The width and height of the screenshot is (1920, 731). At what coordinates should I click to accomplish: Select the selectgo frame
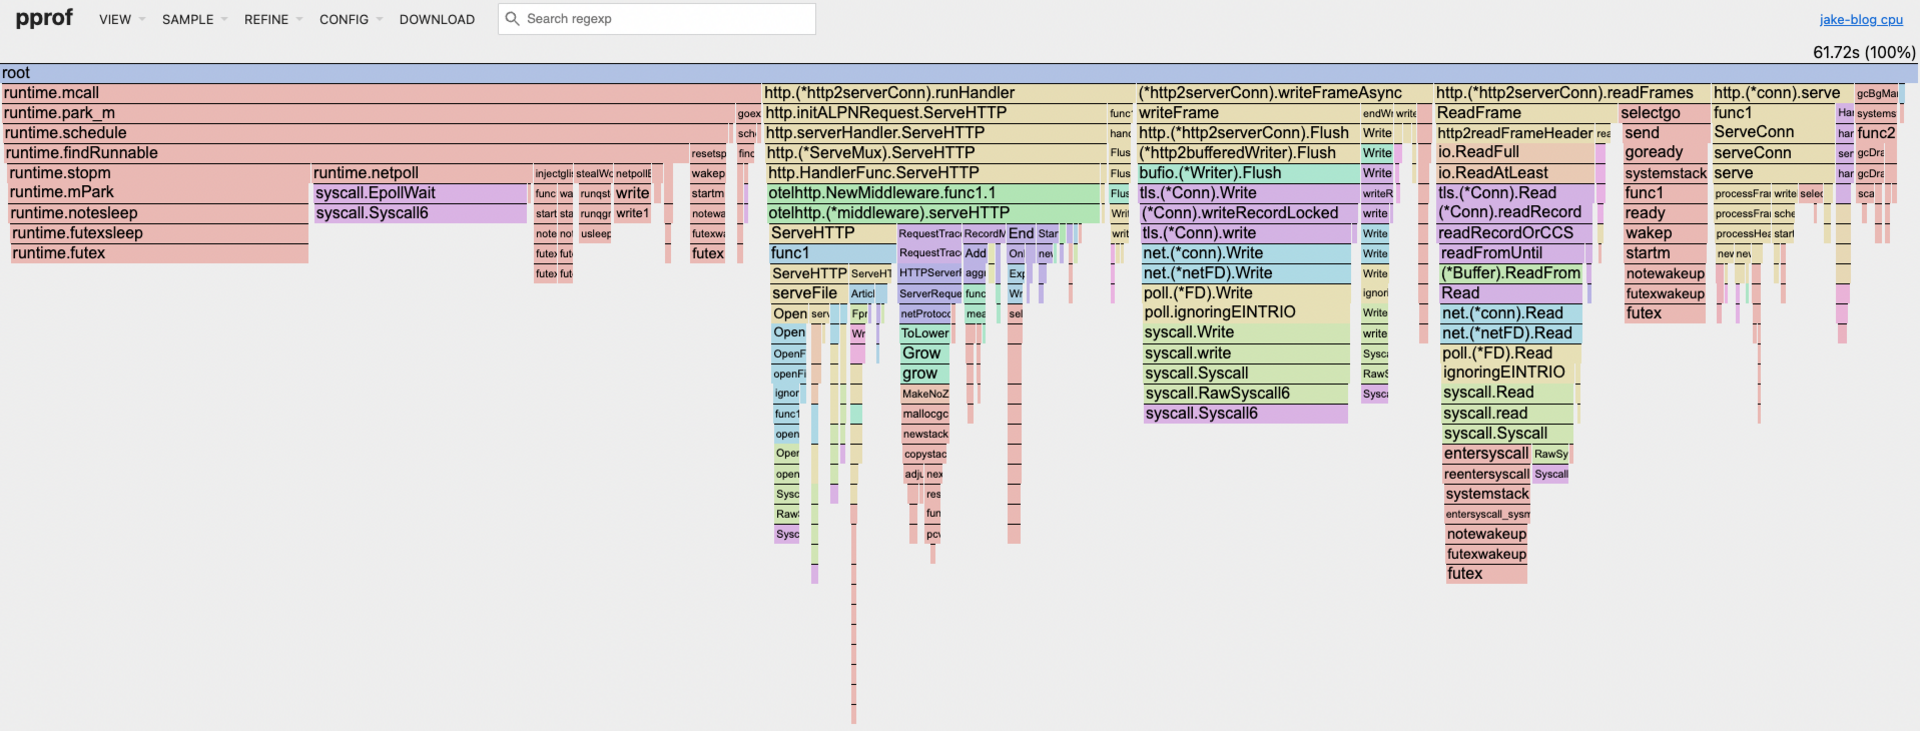click(x=1662, y=113)
